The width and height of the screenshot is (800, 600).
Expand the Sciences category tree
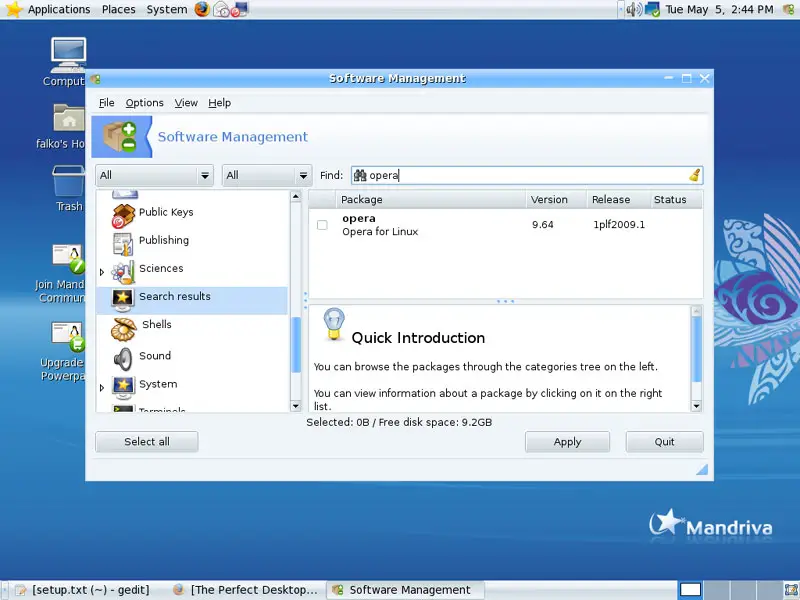coord(102,272)
